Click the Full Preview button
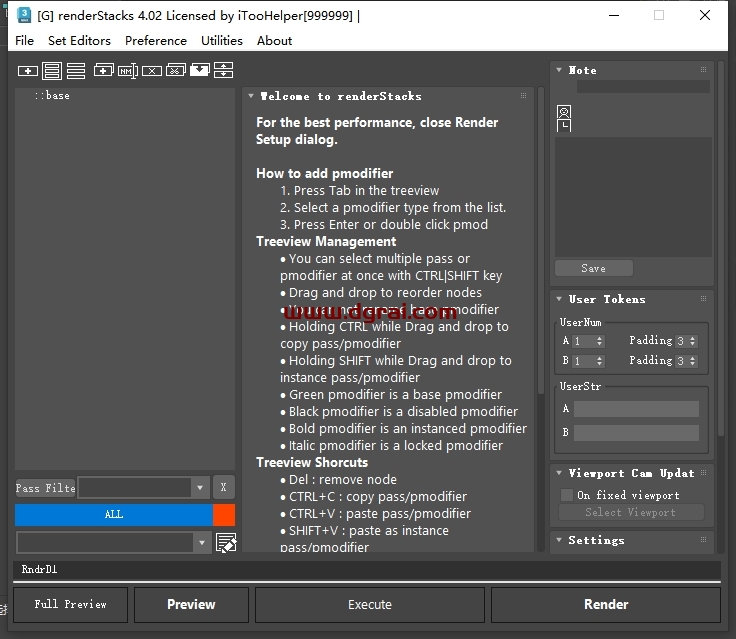 coord(70,604)
